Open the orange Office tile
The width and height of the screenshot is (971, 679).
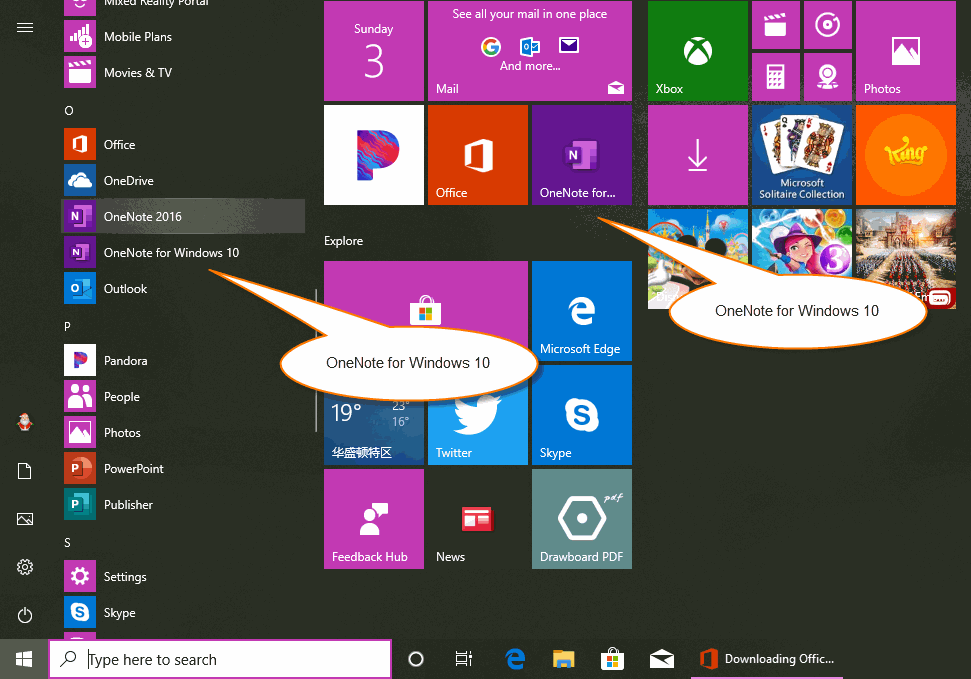click(478, 155)
